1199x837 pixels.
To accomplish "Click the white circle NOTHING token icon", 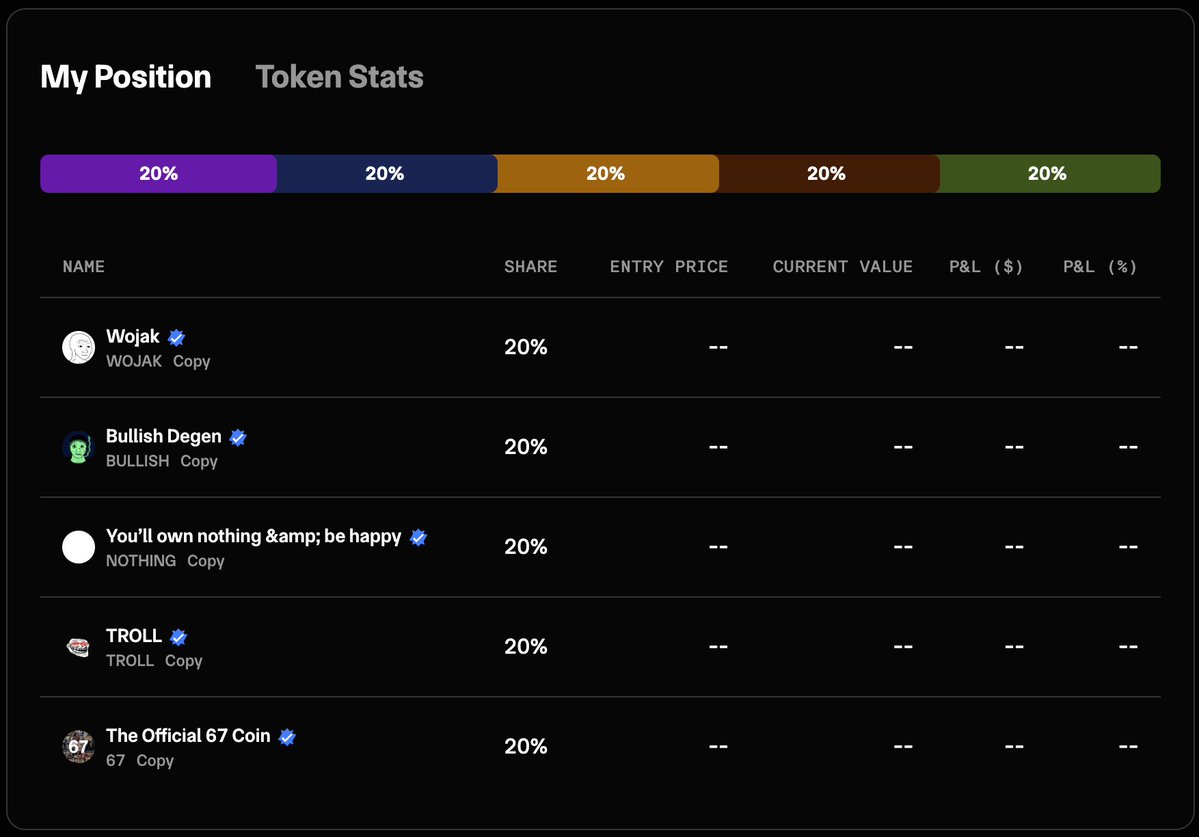I will [79, 547].
